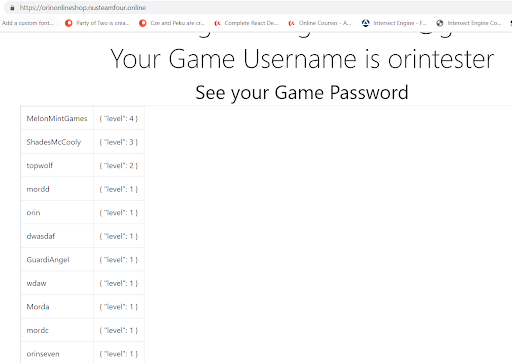Select the MelonMintGames table cell

pyautogui.click(x=57, y=118)
